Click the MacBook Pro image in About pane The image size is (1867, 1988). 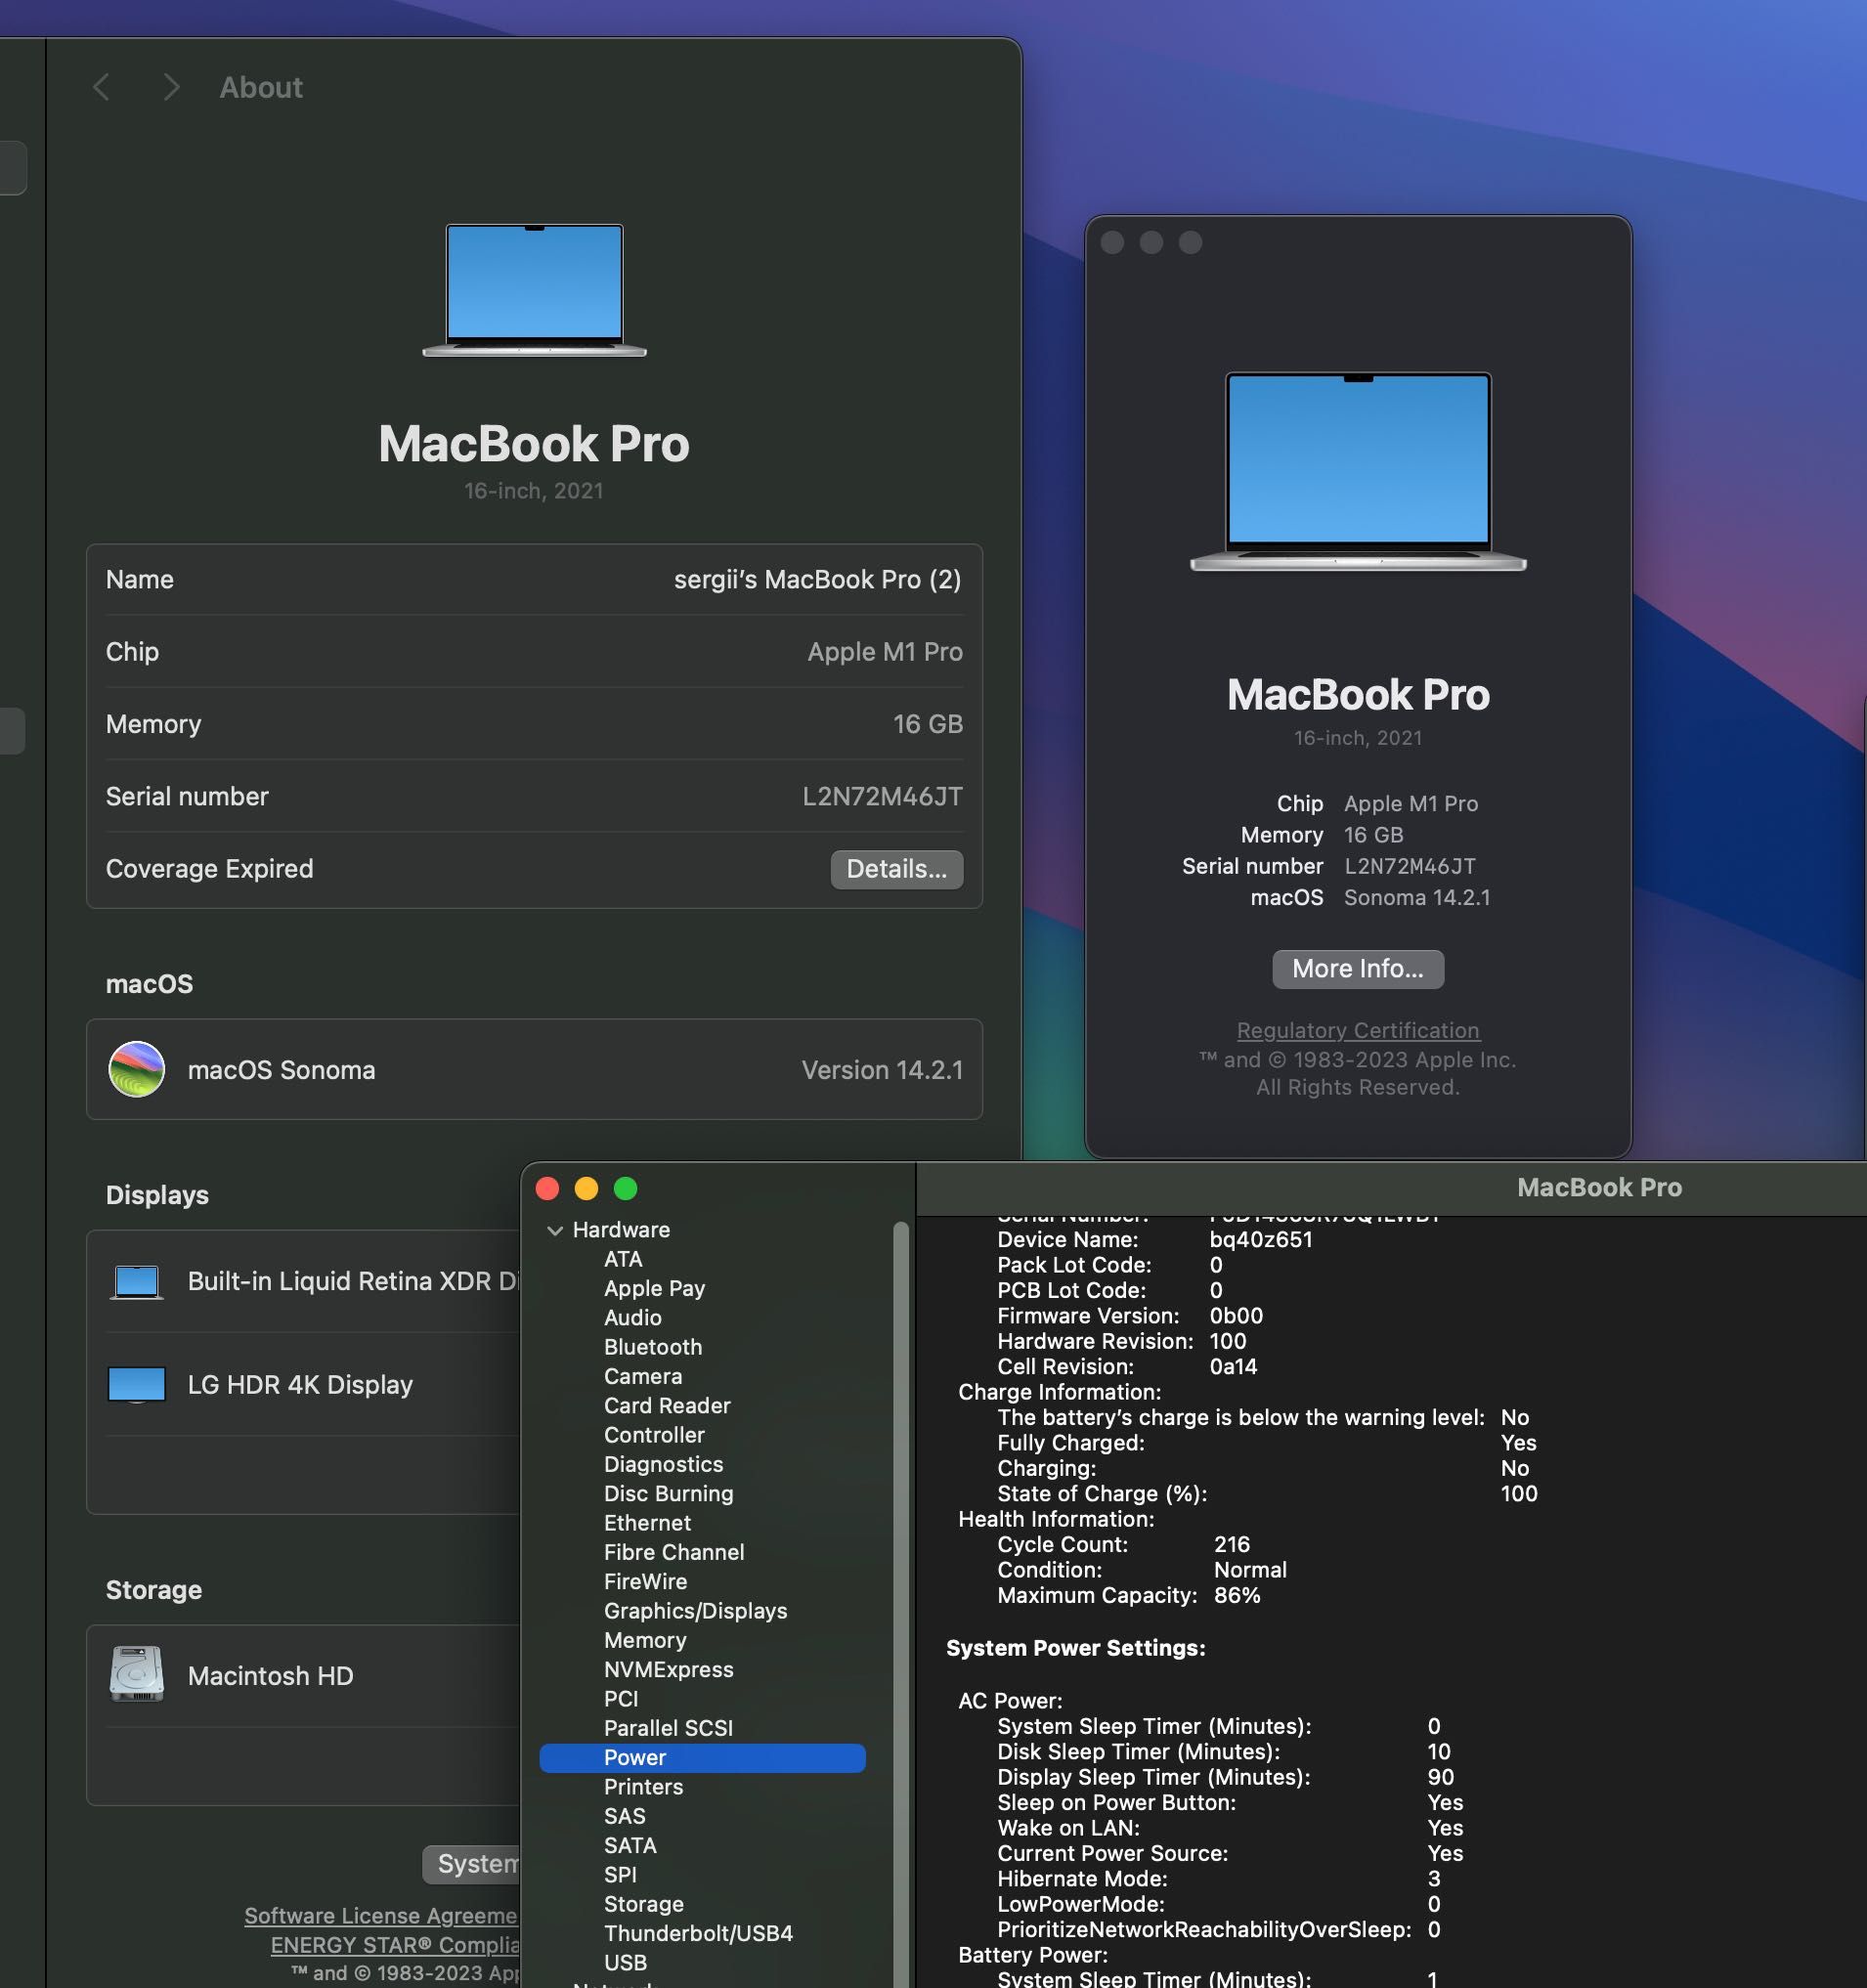pyautogui.click(x=534, y=290)
